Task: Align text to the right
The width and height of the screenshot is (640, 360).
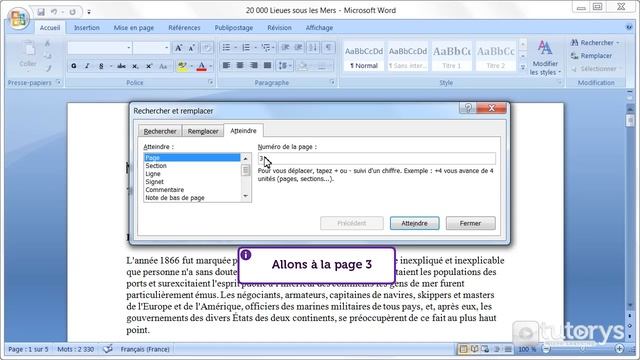Action: 254,66
